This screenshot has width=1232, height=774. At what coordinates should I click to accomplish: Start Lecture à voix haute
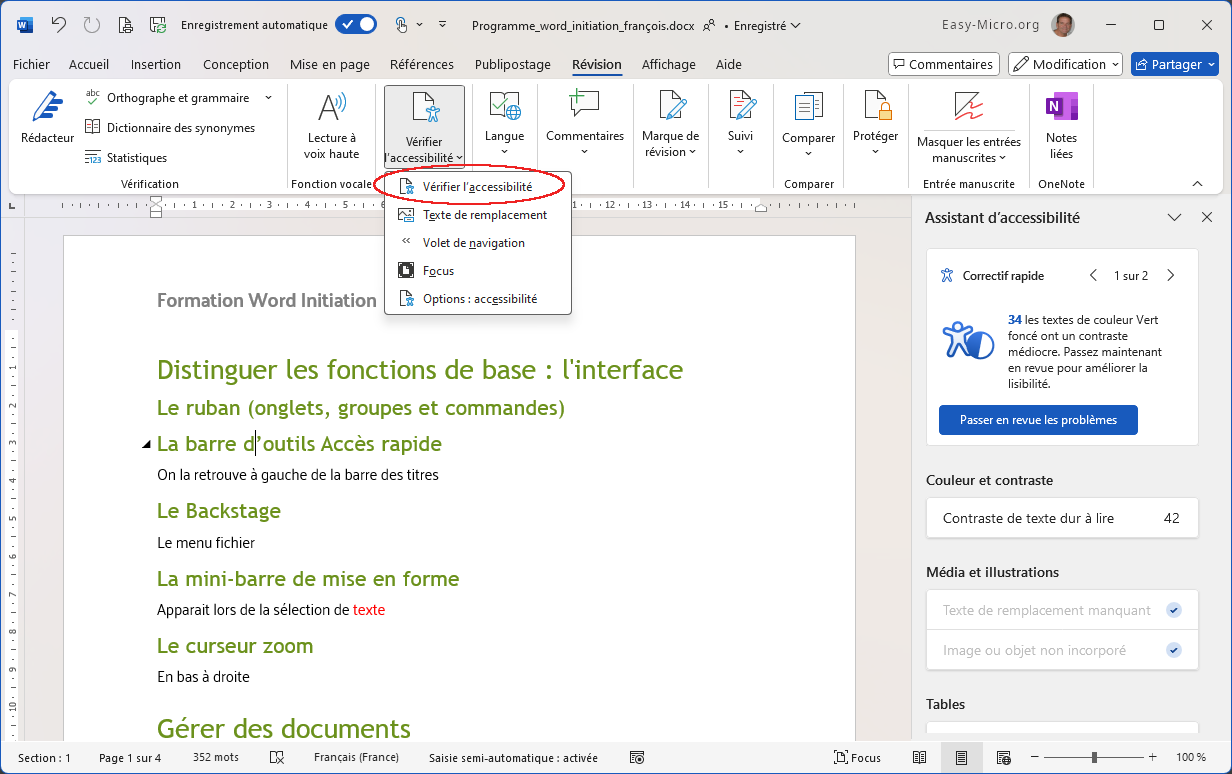[332, 125]
